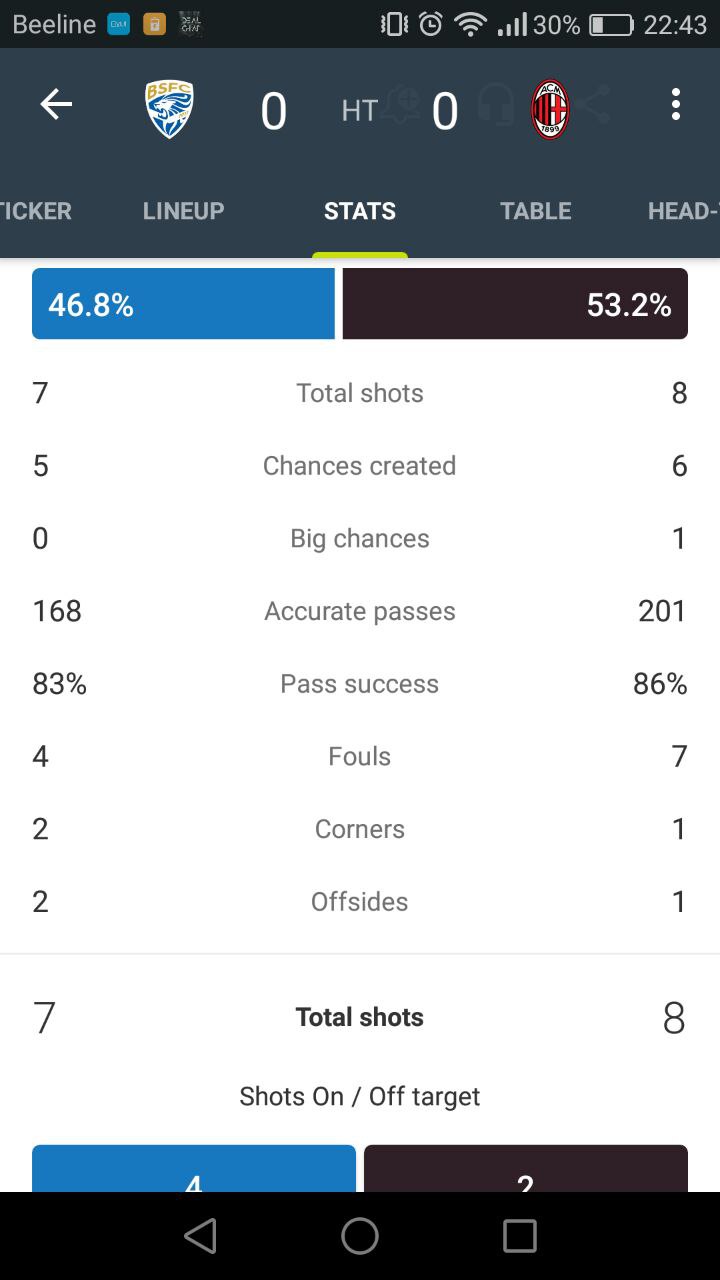Switch to the Table tab
Screen dimensions: 720x1280
coord(536,211)
